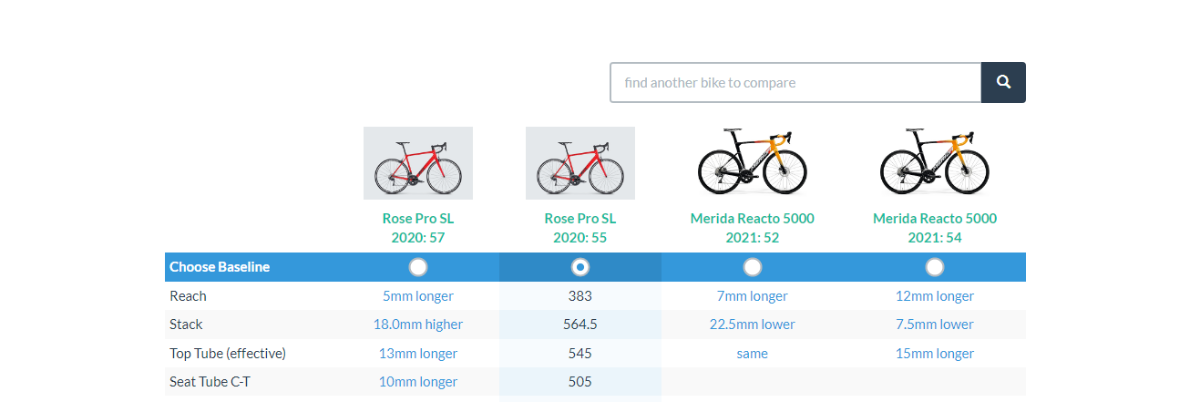Open the Rose Pro SL 2020: 57 thumbnail
The image size is (1200, 402).
point(418,163)
